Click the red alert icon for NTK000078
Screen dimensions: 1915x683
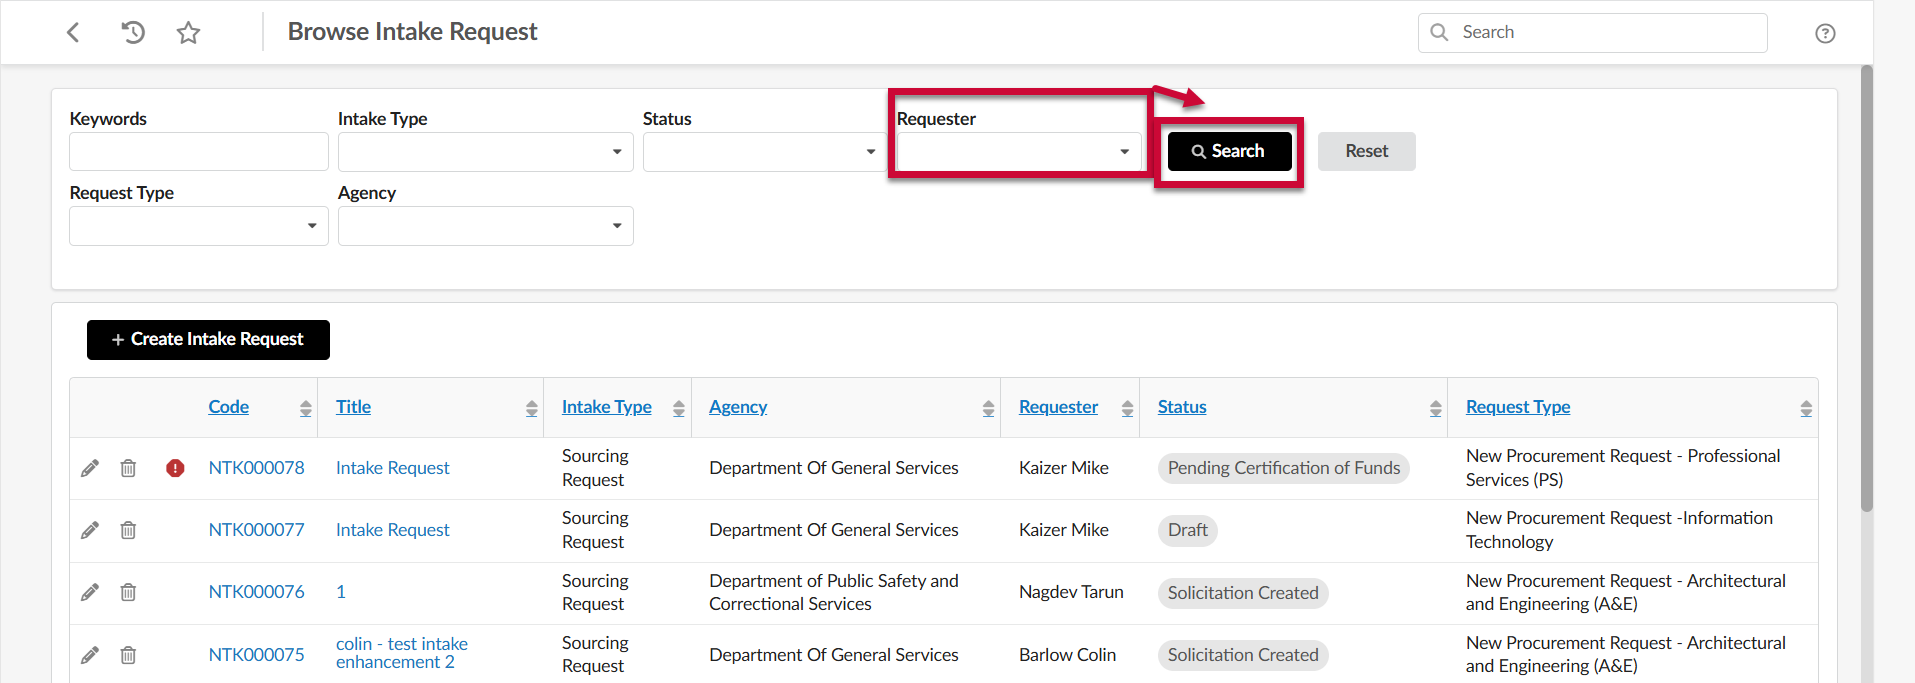point(175,468)
